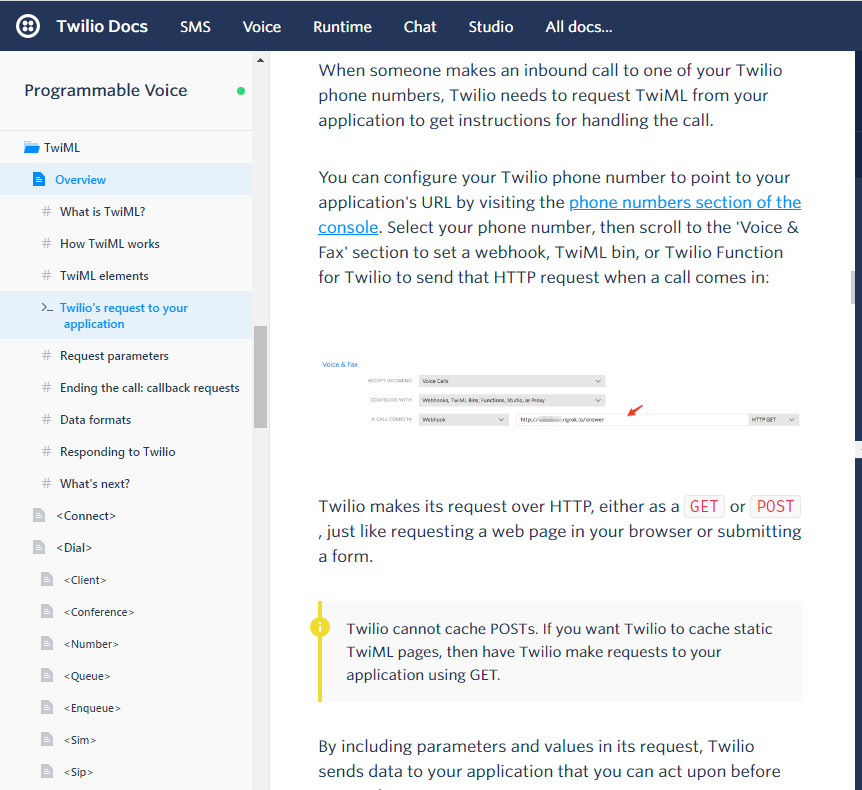Viewport: 862px width, 790px height.
Task: Click the <Dial> document icon
Action: point(39,547)
